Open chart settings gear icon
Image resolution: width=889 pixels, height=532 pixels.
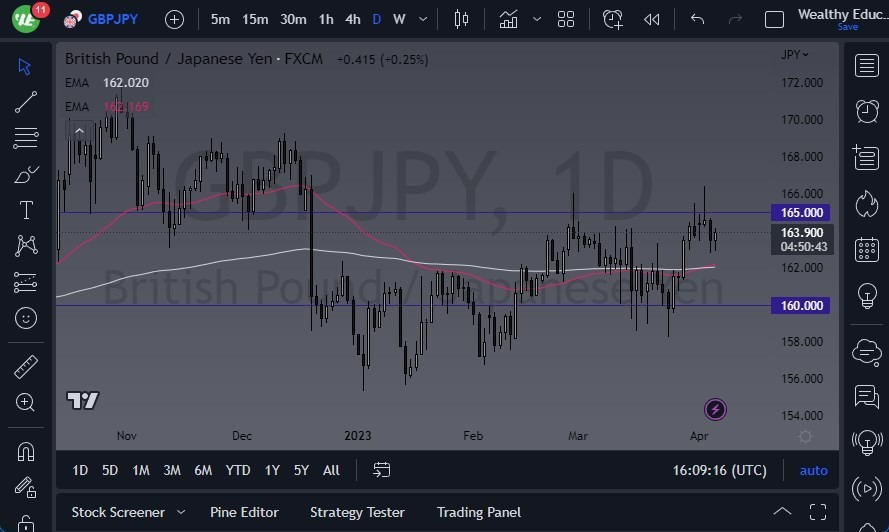(805, 436)
